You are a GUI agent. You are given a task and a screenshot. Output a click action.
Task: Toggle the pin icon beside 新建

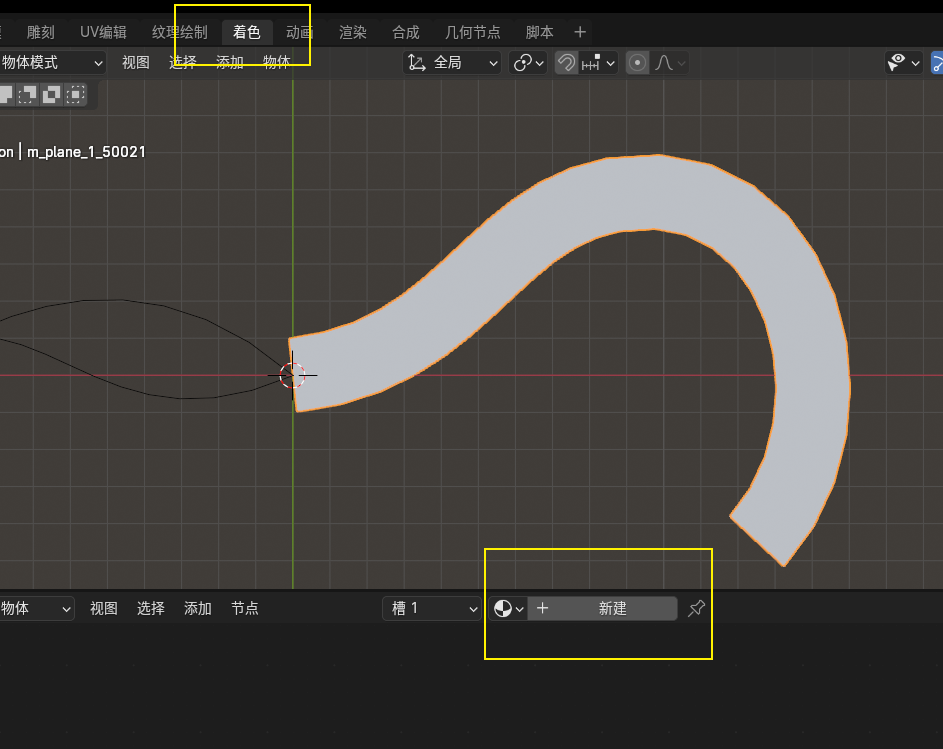(x=697, y=608)
